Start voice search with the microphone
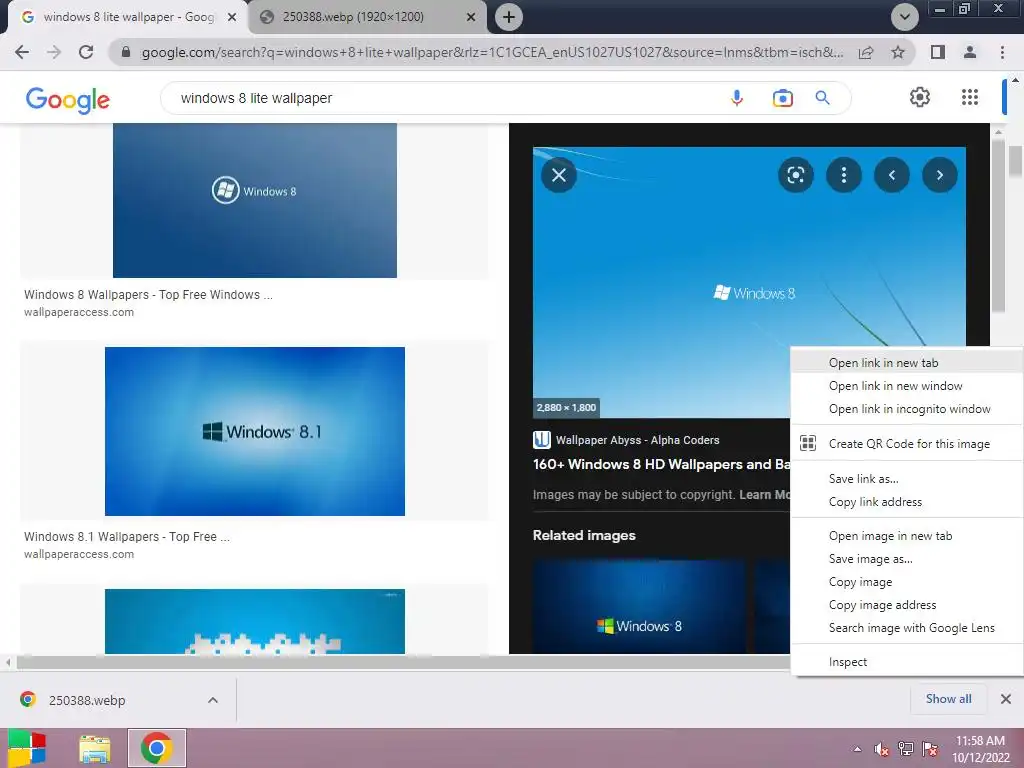The height and width of the screenshot is (768, 1024). pyautogui.click(x=737, y=98)
